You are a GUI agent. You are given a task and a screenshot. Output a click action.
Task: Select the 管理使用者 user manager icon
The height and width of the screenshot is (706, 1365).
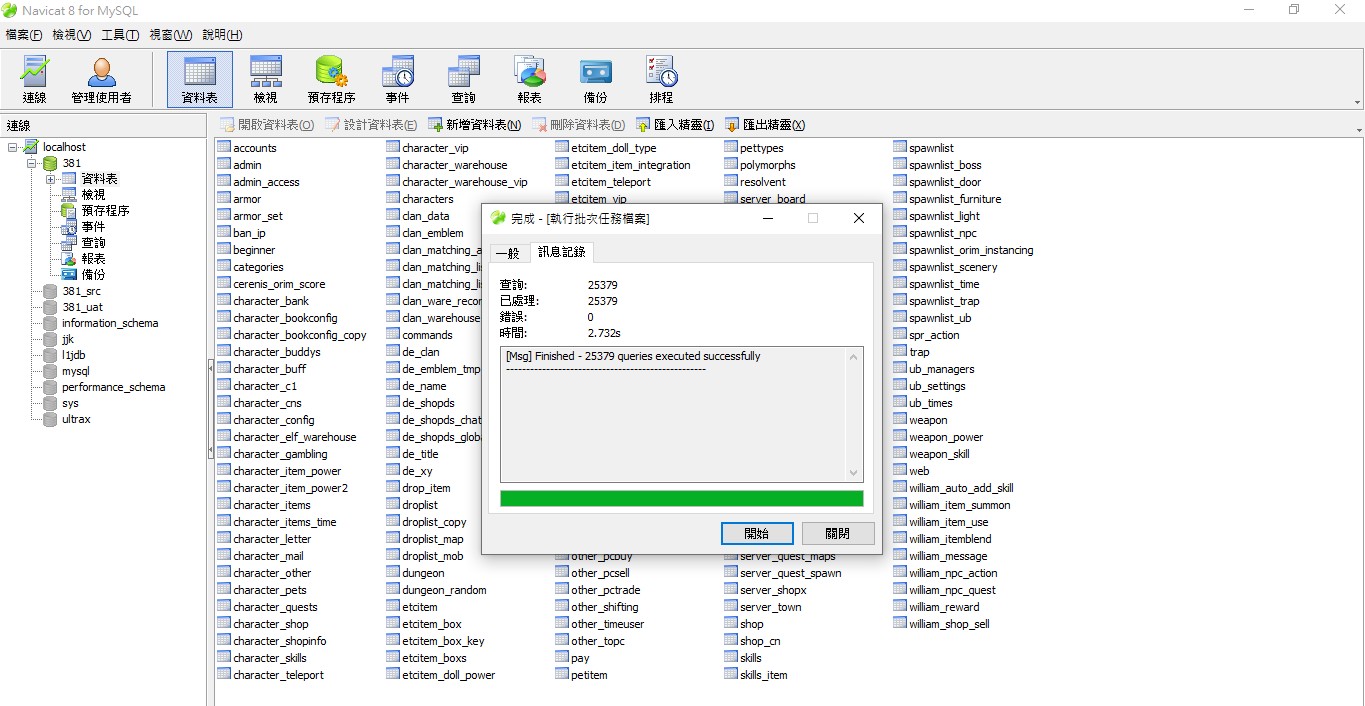click(x=101, y=80)
